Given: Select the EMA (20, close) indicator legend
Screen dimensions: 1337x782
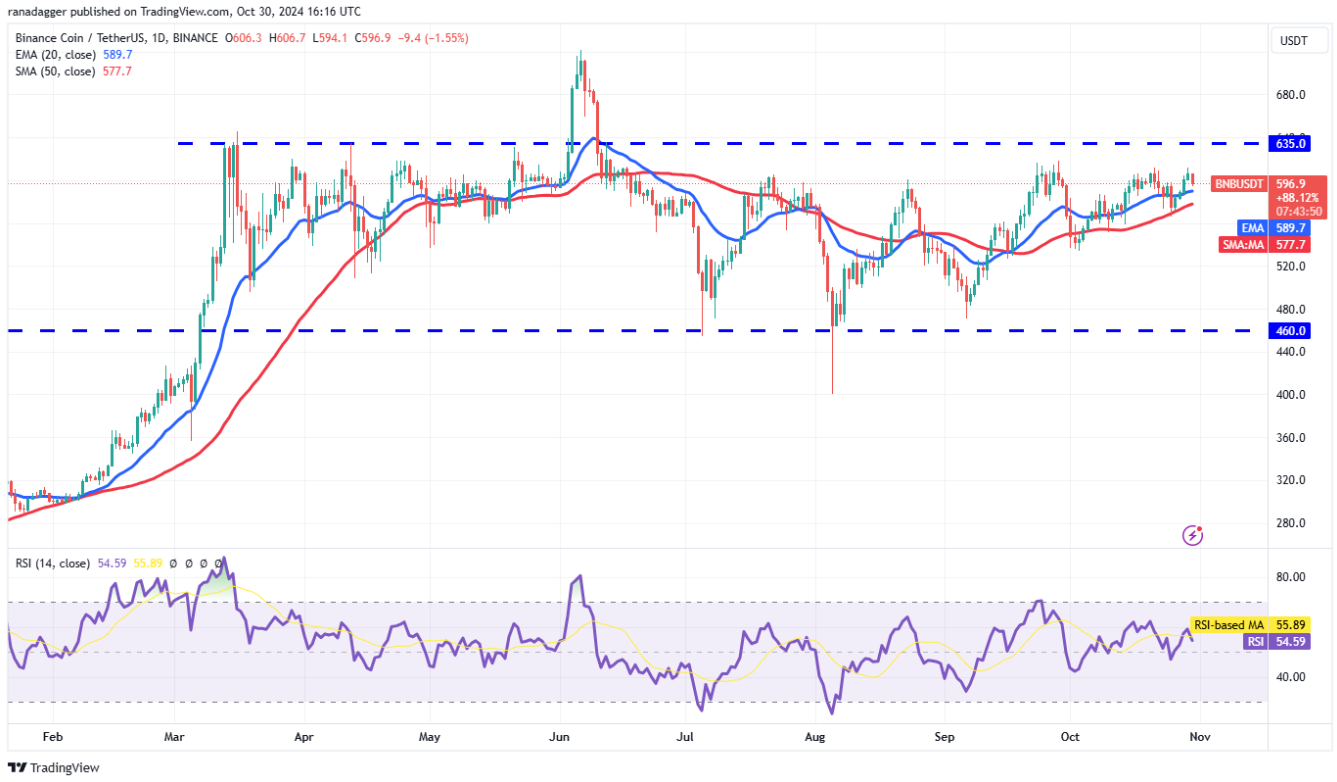Looking at the screenshot, I should [x=55, y=55].
